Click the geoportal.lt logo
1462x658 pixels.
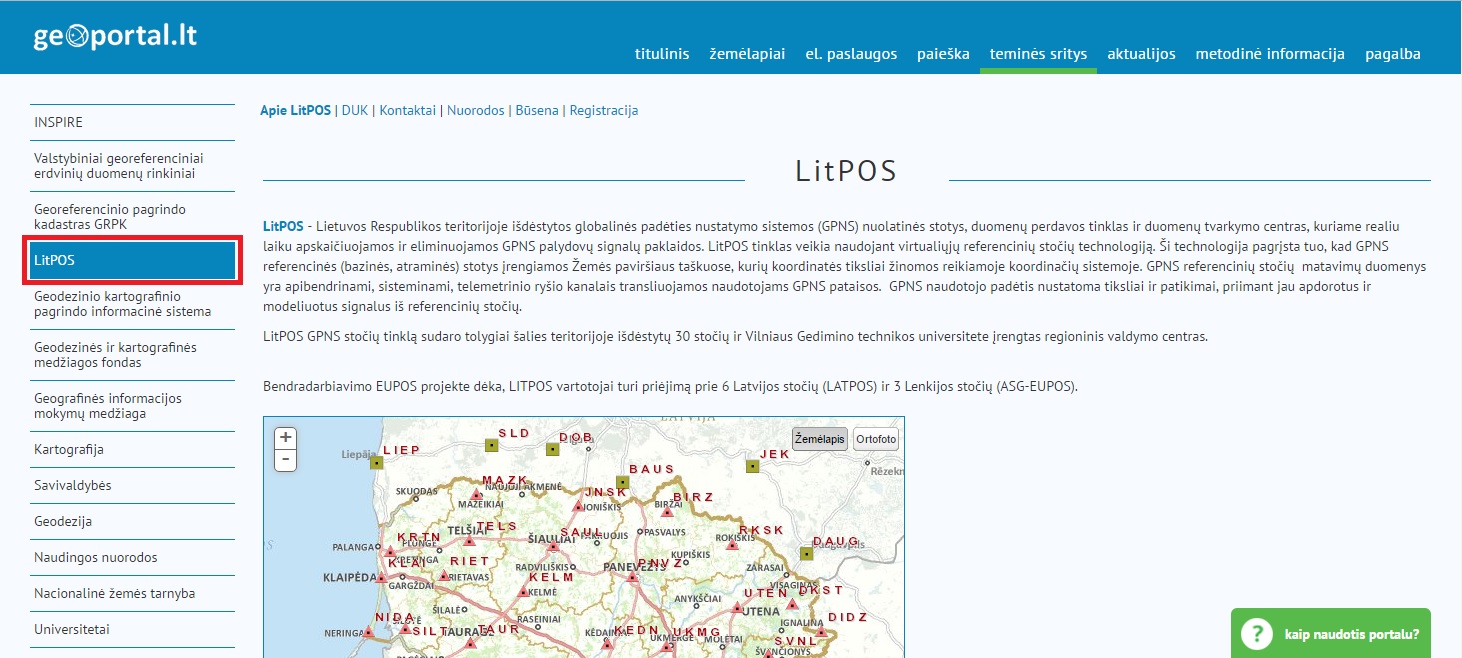click(115, 37)
